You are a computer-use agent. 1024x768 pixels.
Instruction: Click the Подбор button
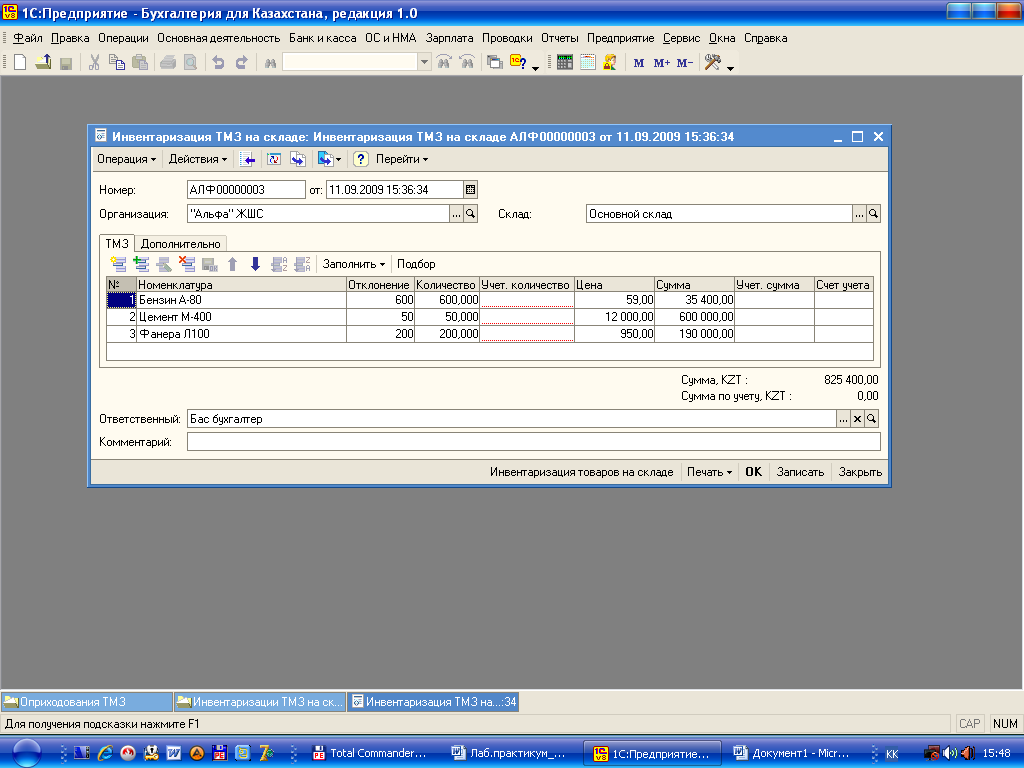(x=416, y=264)
